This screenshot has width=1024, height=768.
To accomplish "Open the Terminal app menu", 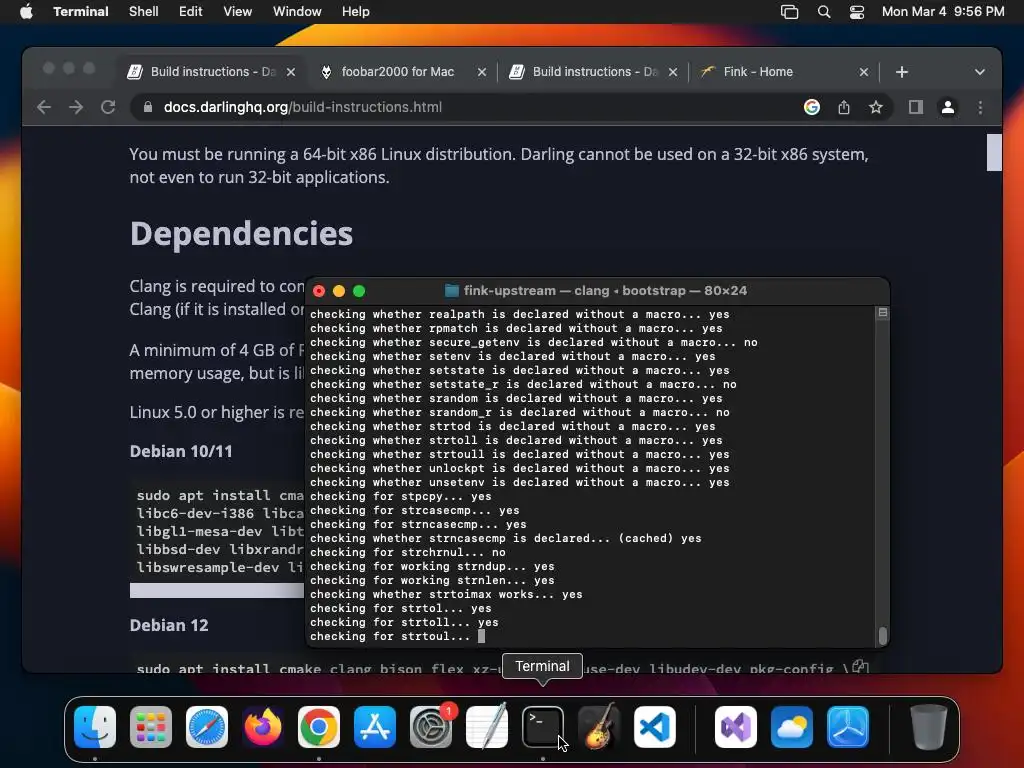I will [x=81, y=12].
